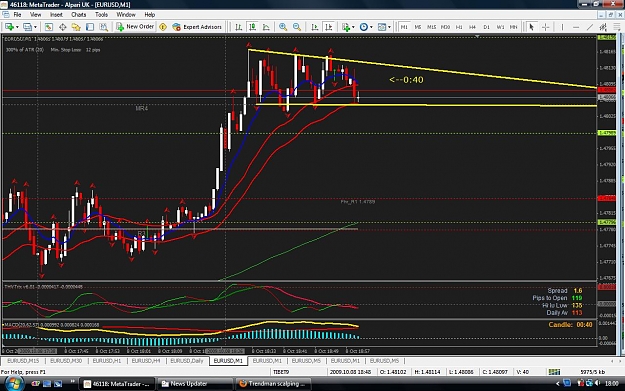Open the Market Watch window icon
Image resolution: width=625 pixels, height=391 pixels.
tap(49, 27)
